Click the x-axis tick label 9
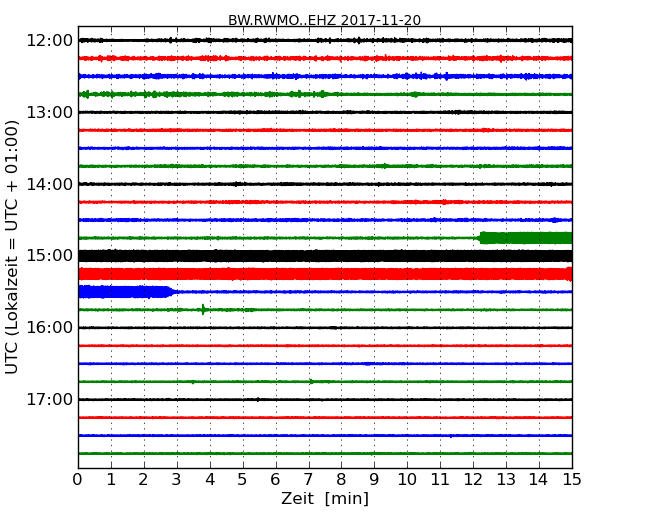The image size is (650, 520). pos(374,479)
